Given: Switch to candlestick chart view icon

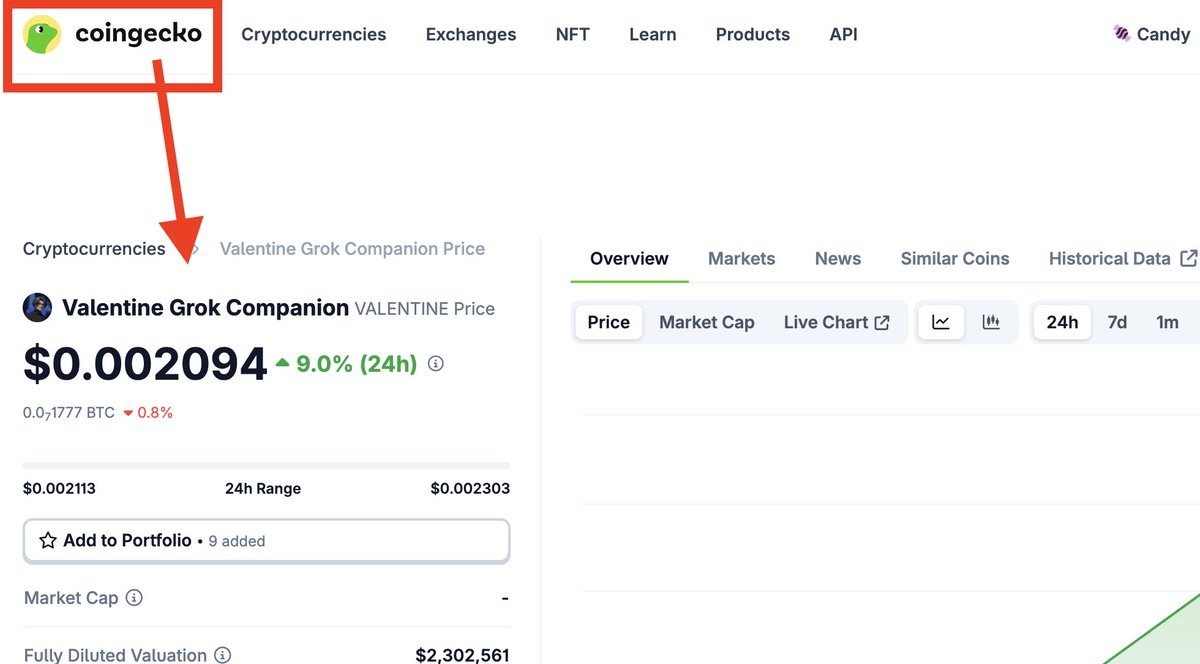Looking at the screenshot, I should pyautogui.click(x=991, y=322).
